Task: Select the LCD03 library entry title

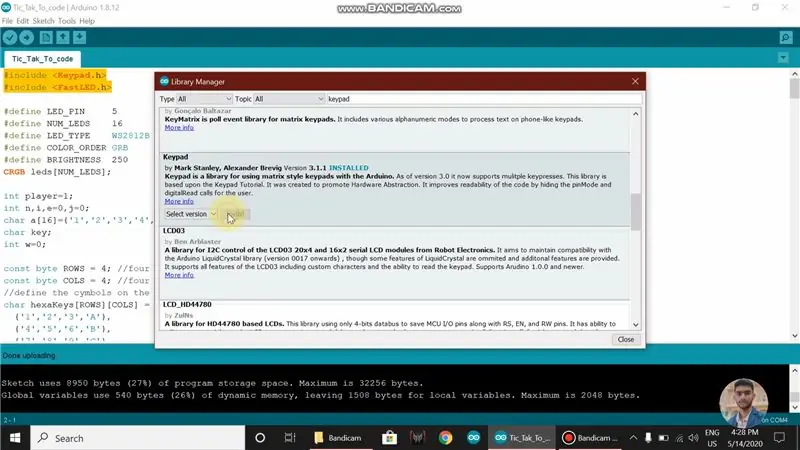Action: 174,231
